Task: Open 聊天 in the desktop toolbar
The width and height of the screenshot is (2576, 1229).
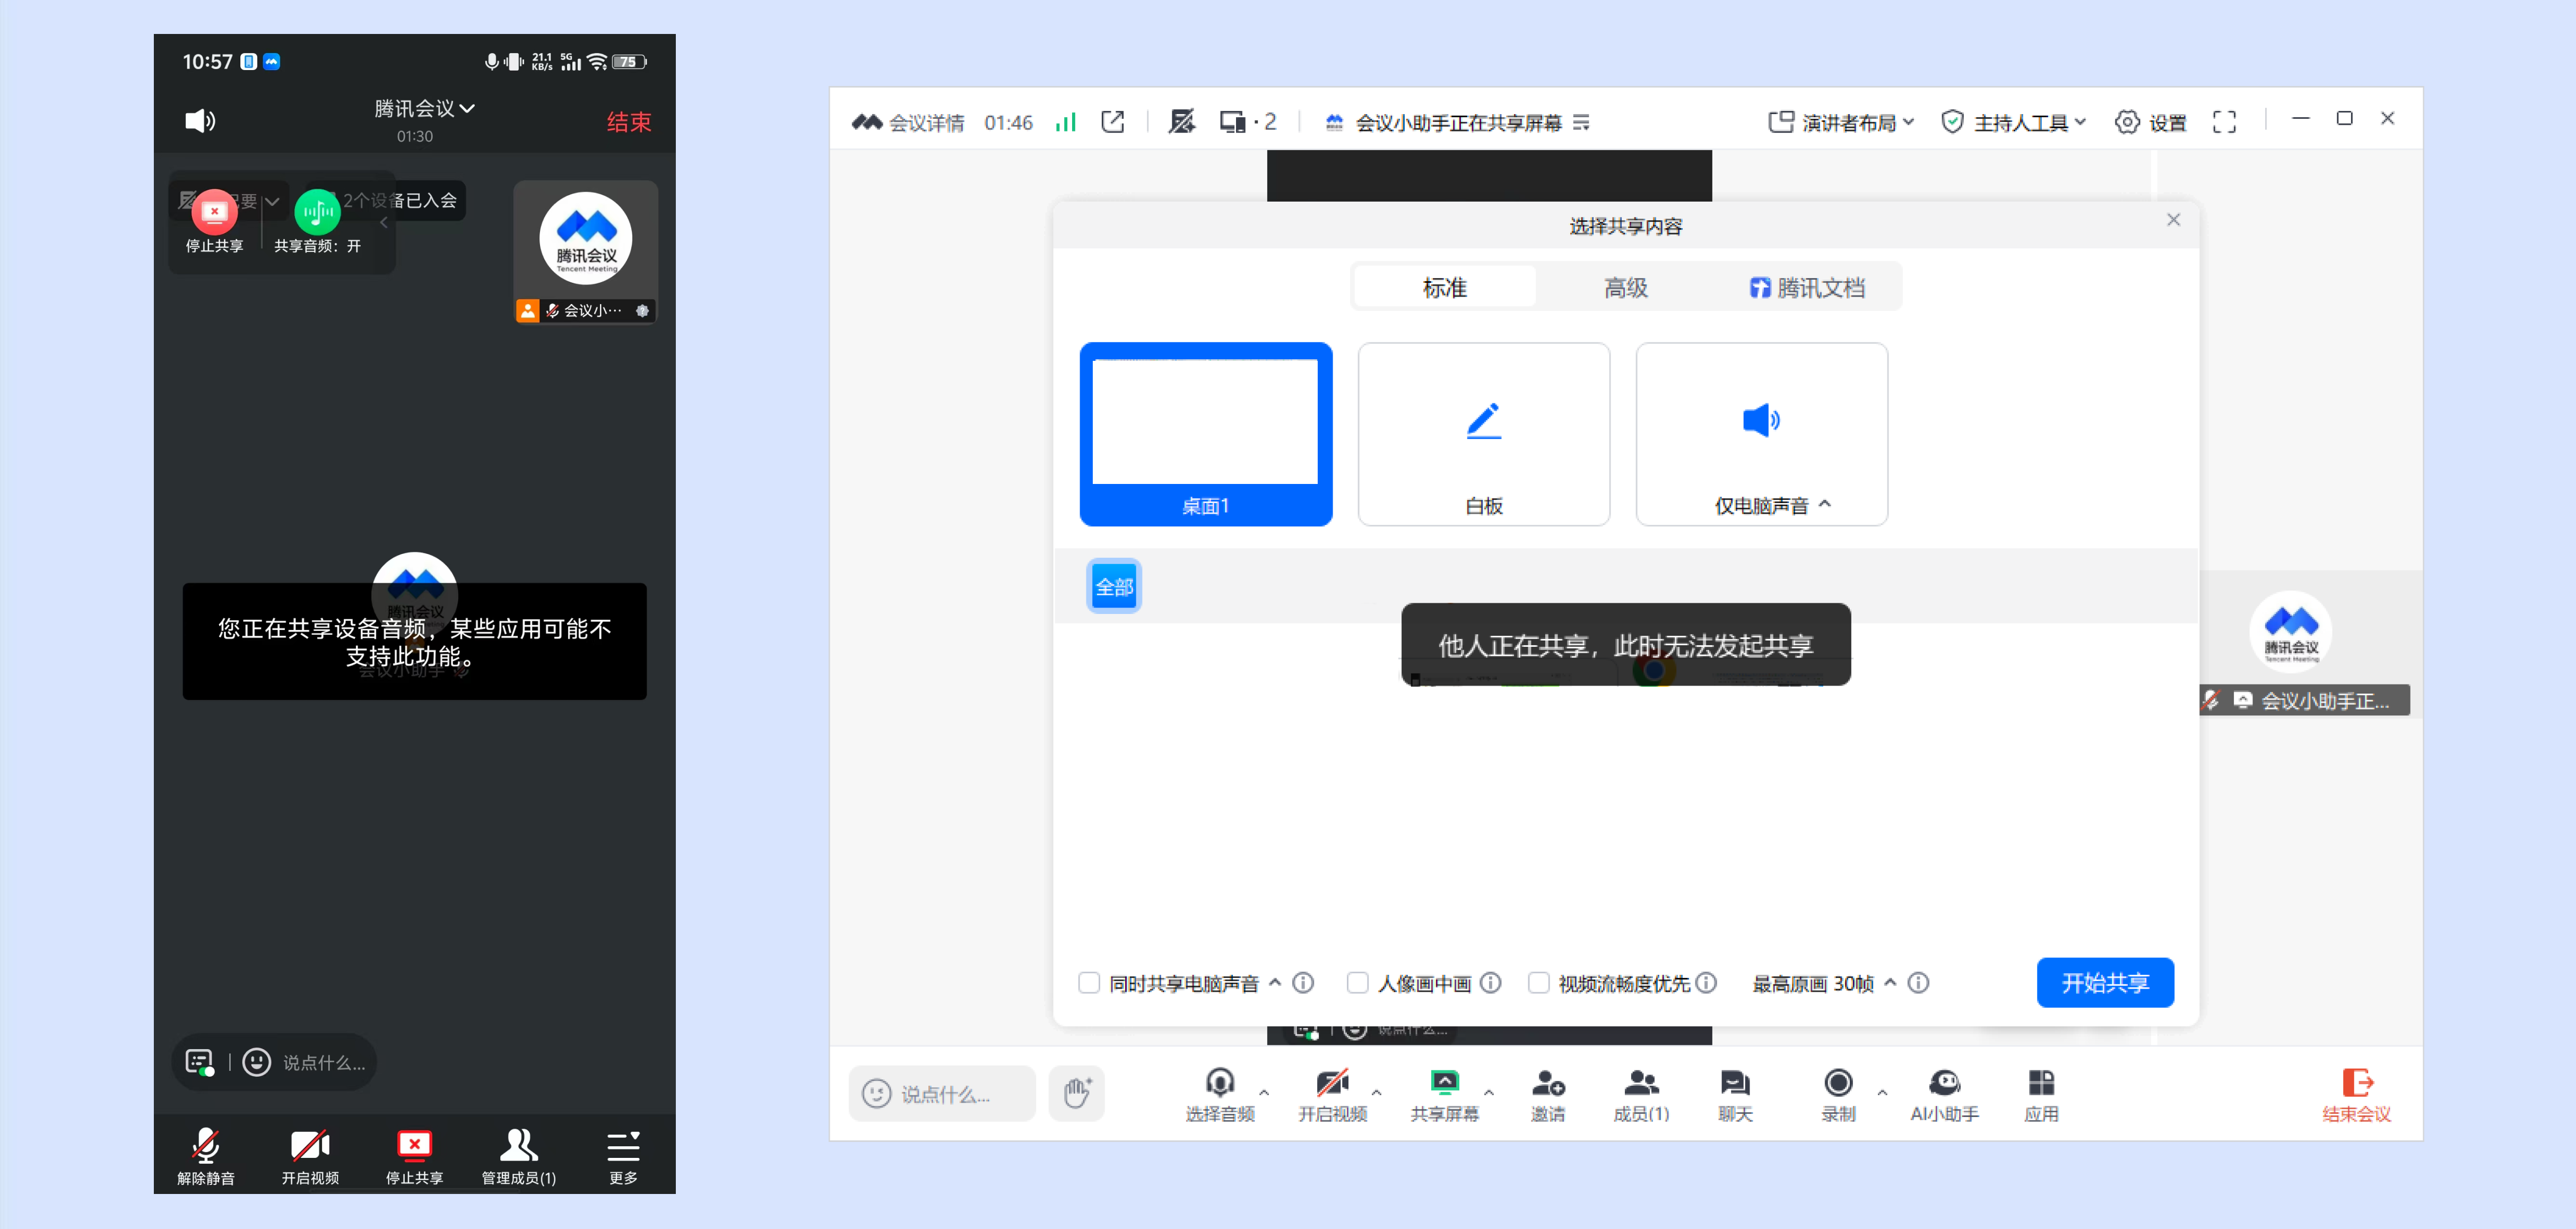Action: tap(1735, 1095)
